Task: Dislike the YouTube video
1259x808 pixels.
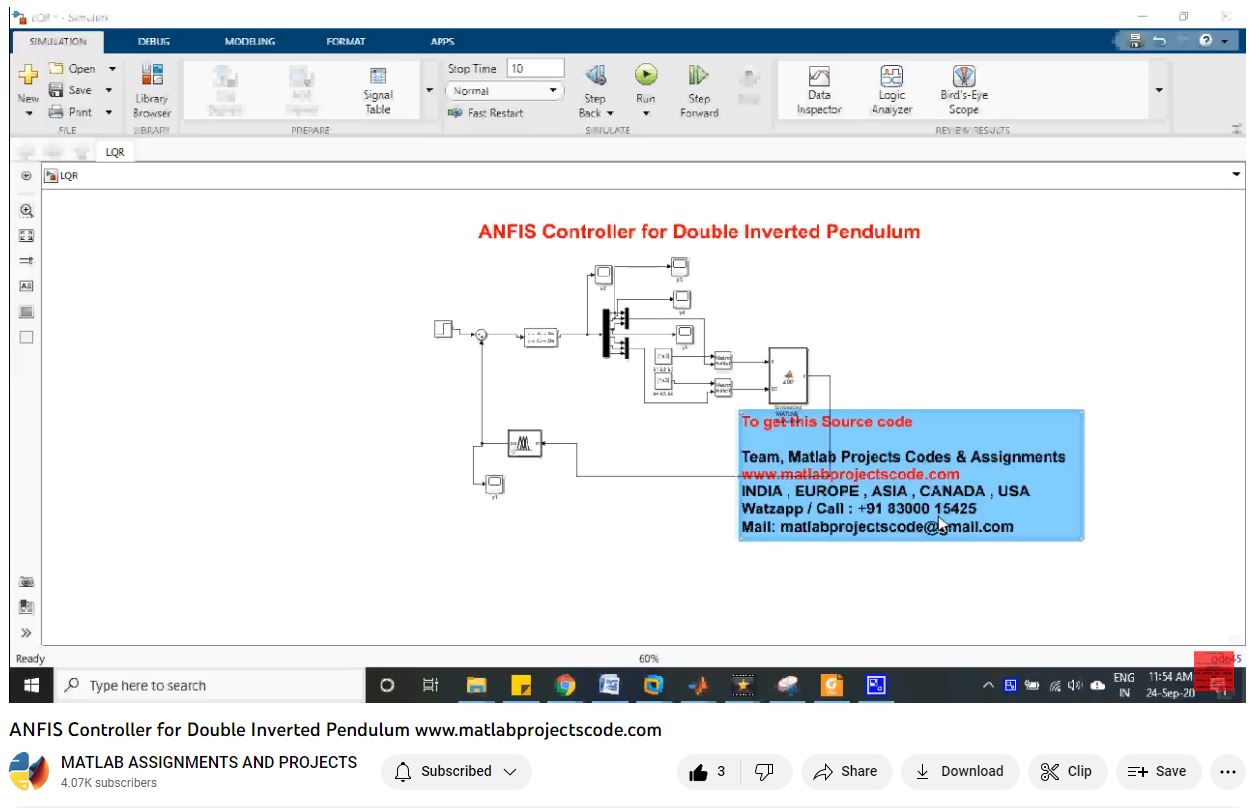Action: (x=765, y=771)
